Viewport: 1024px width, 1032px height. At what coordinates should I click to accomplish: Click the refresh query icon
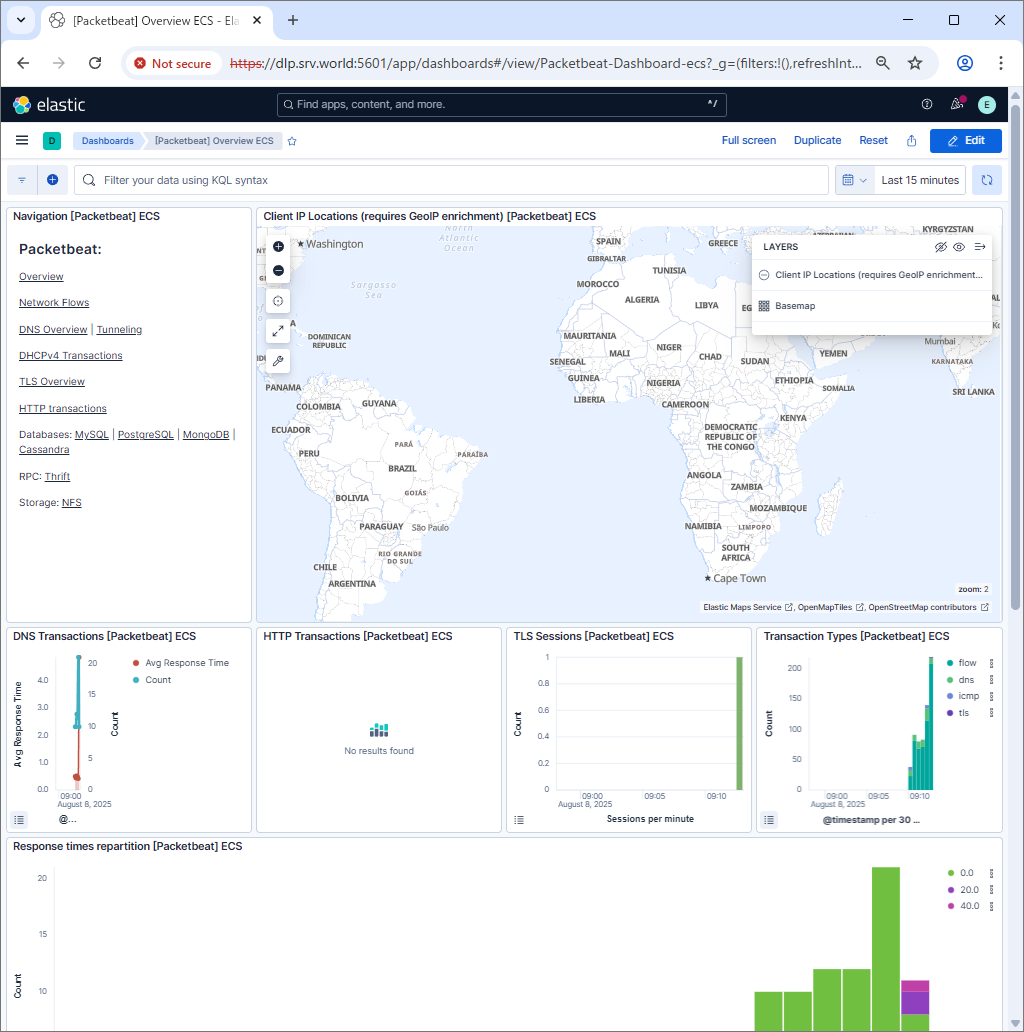click(x=986, y=180)
